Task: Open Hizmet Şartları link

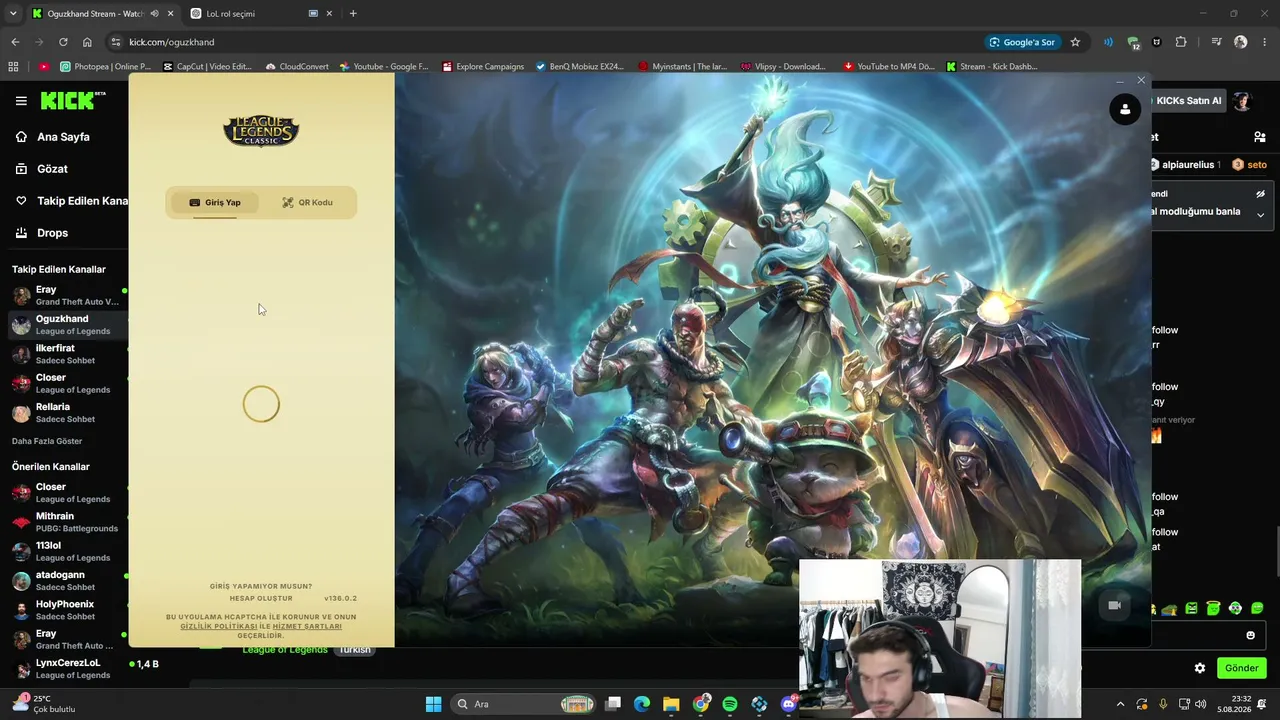Action: tap(307, 626)
